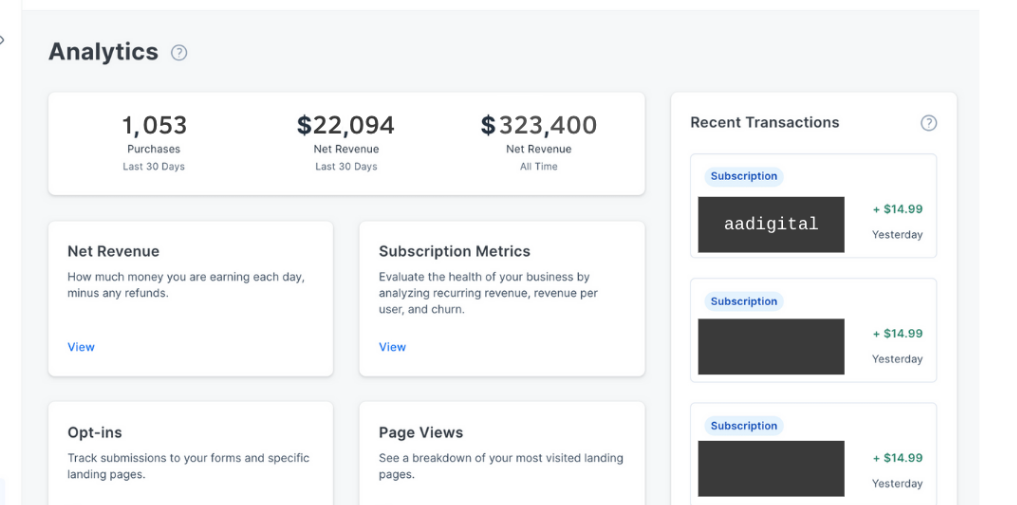Viewport: 1017px width, 505px height.
Task: Click the +$14.99 amount on the aadigital transaction
Action: (x=897, y=209)
